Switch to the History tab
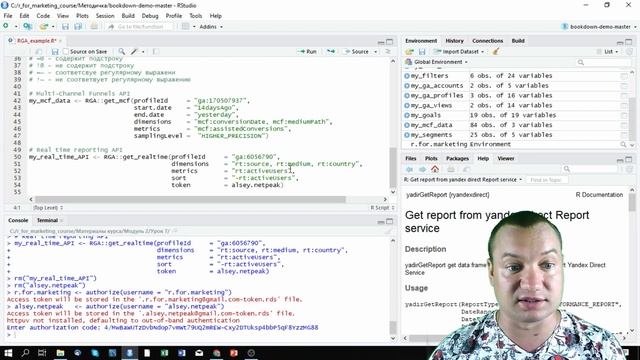640x360 pixels. [x=454, y=41]
